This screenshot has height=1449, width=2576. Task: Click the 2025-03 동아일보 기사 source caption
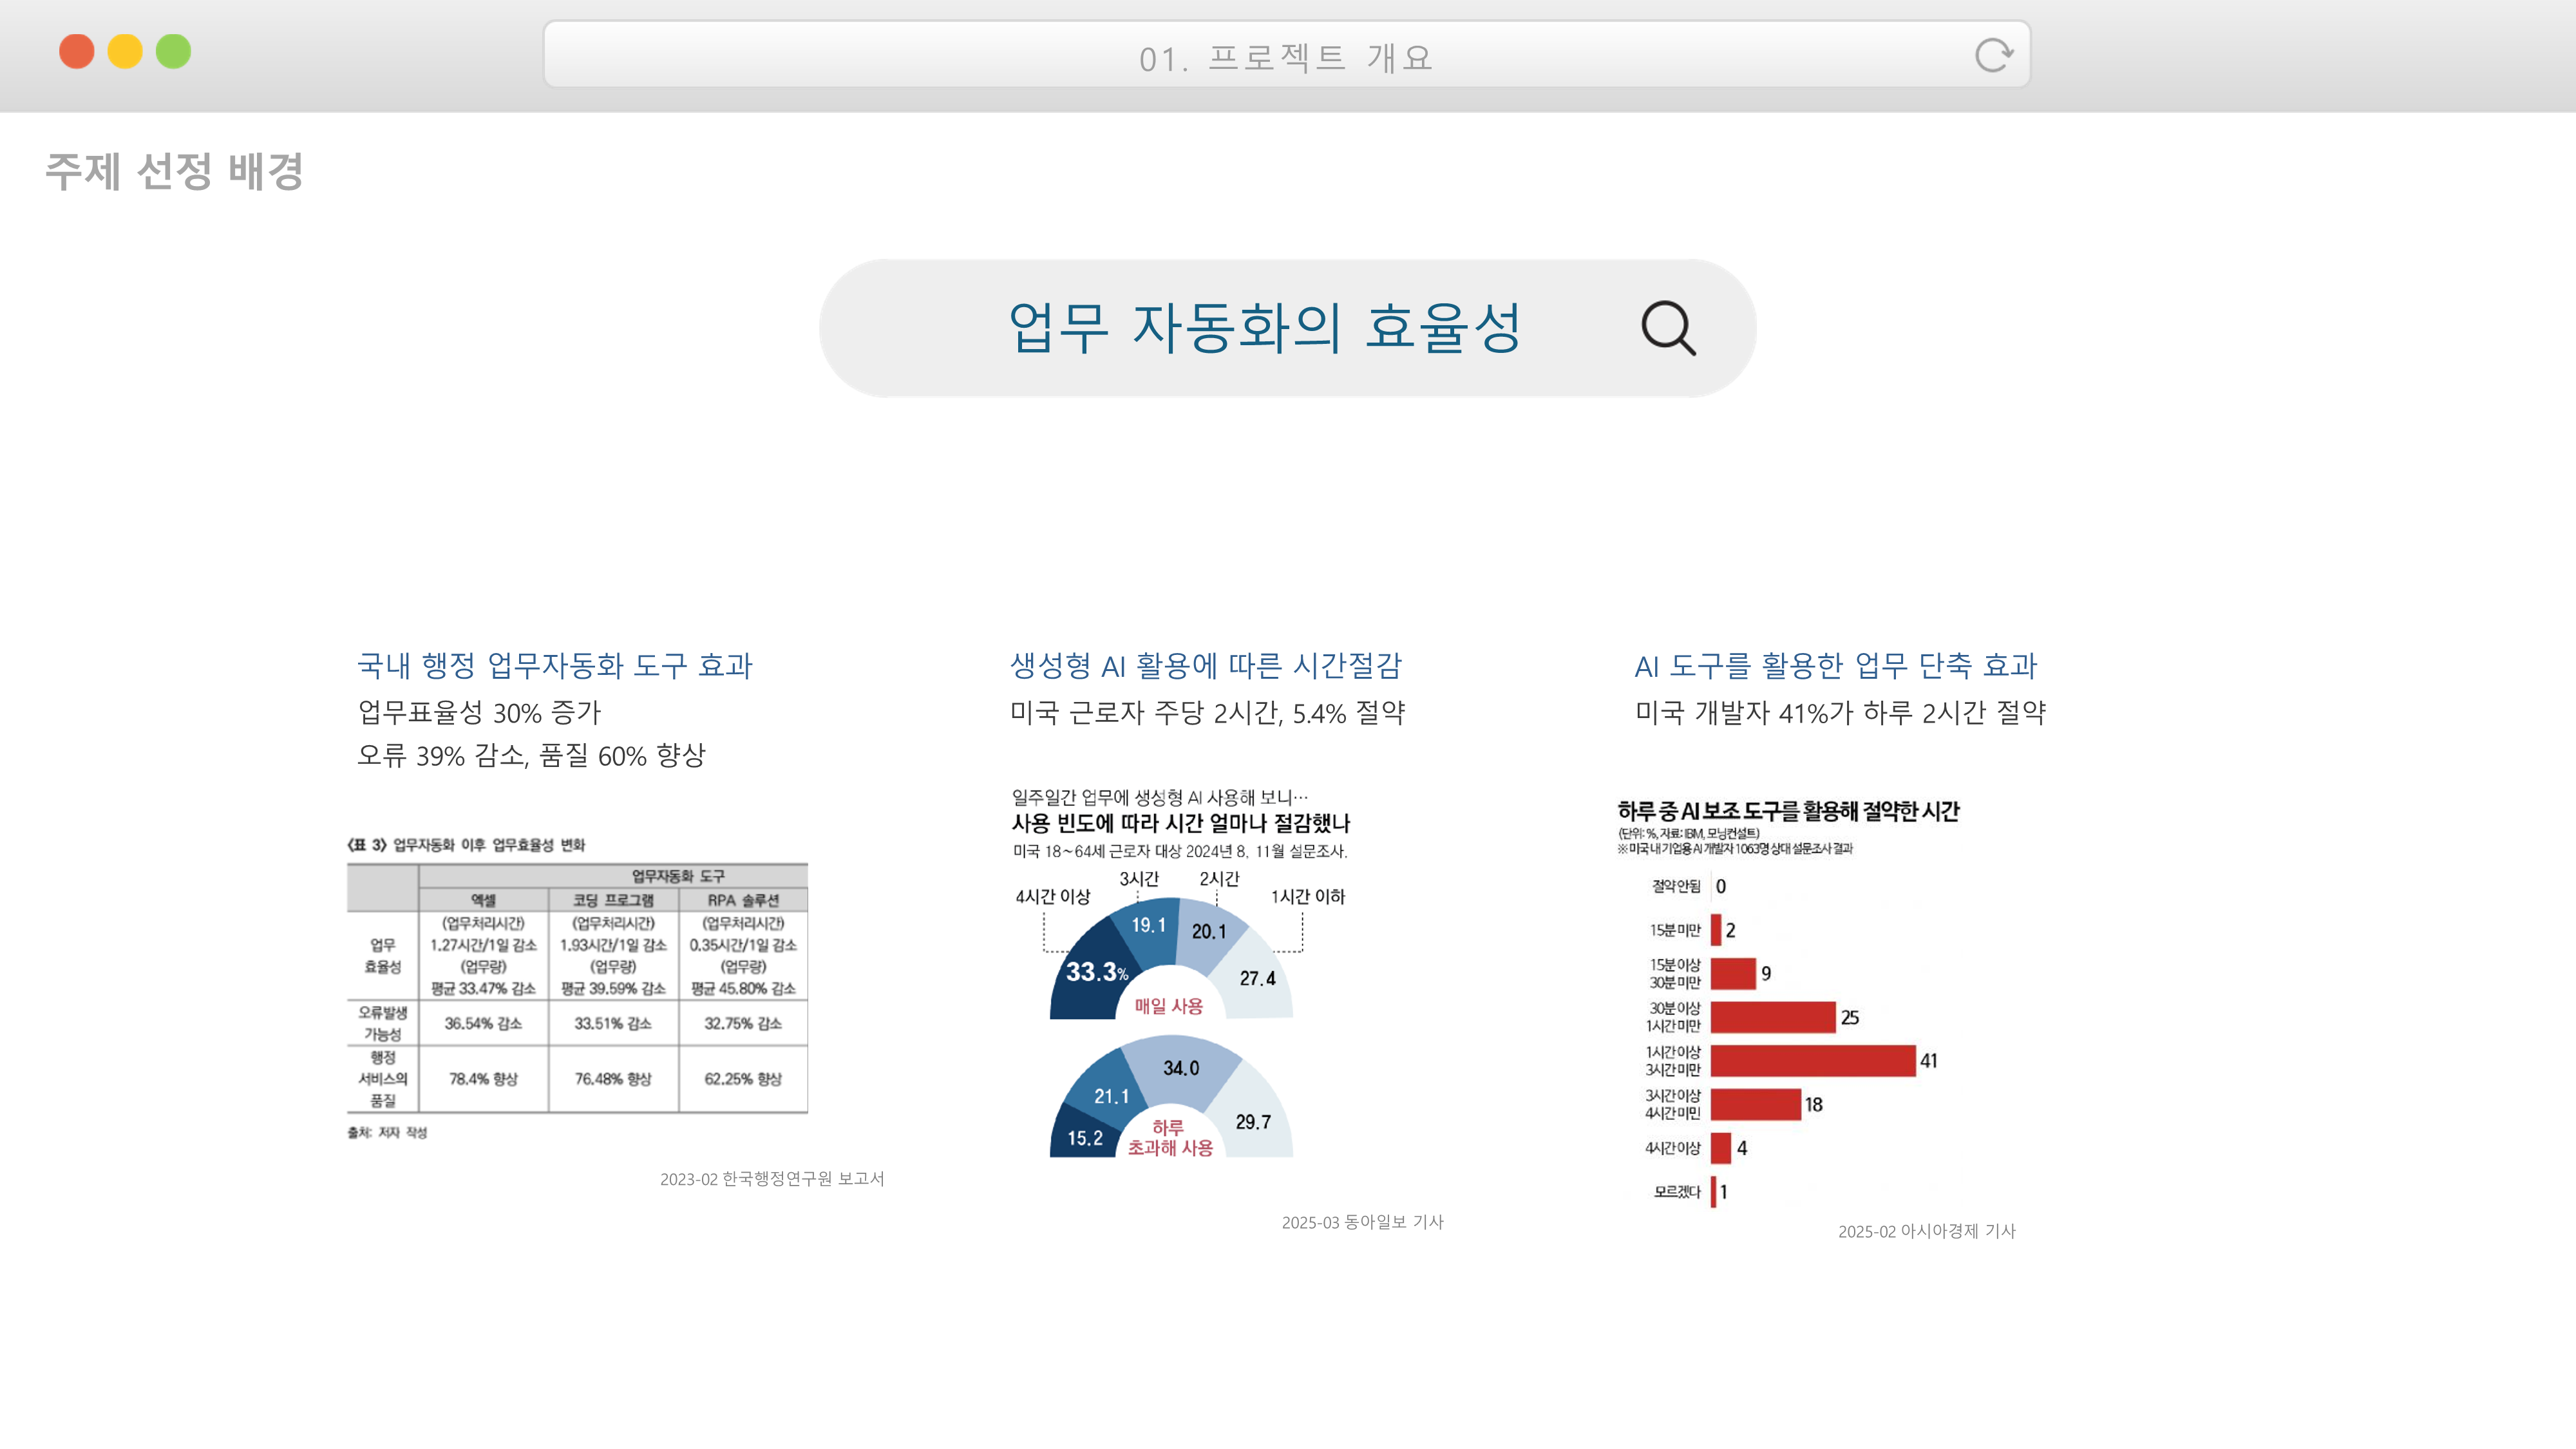(1362, 1222)
